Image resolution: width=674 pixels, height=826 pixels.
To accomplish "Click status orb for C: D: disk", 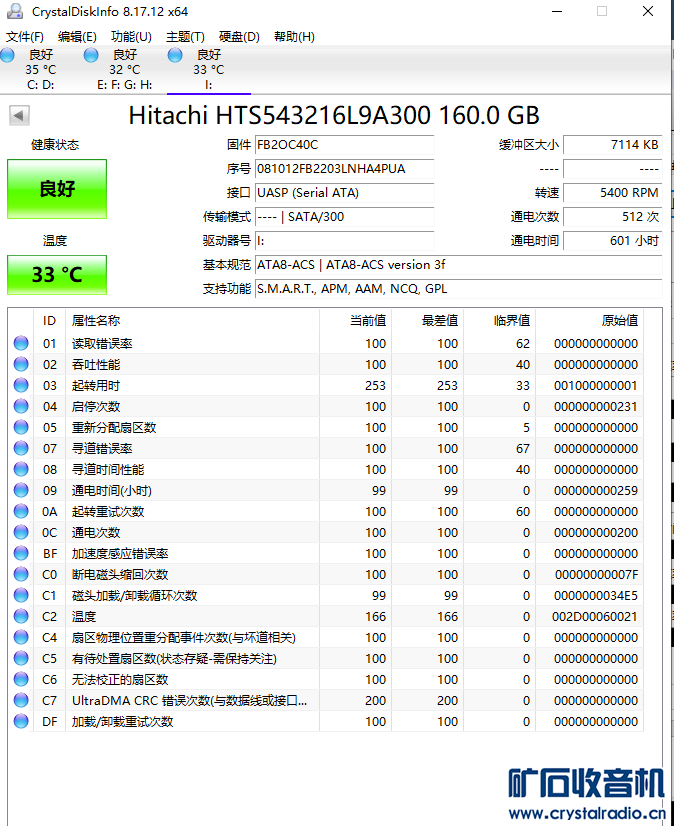I will pos(7,55).
